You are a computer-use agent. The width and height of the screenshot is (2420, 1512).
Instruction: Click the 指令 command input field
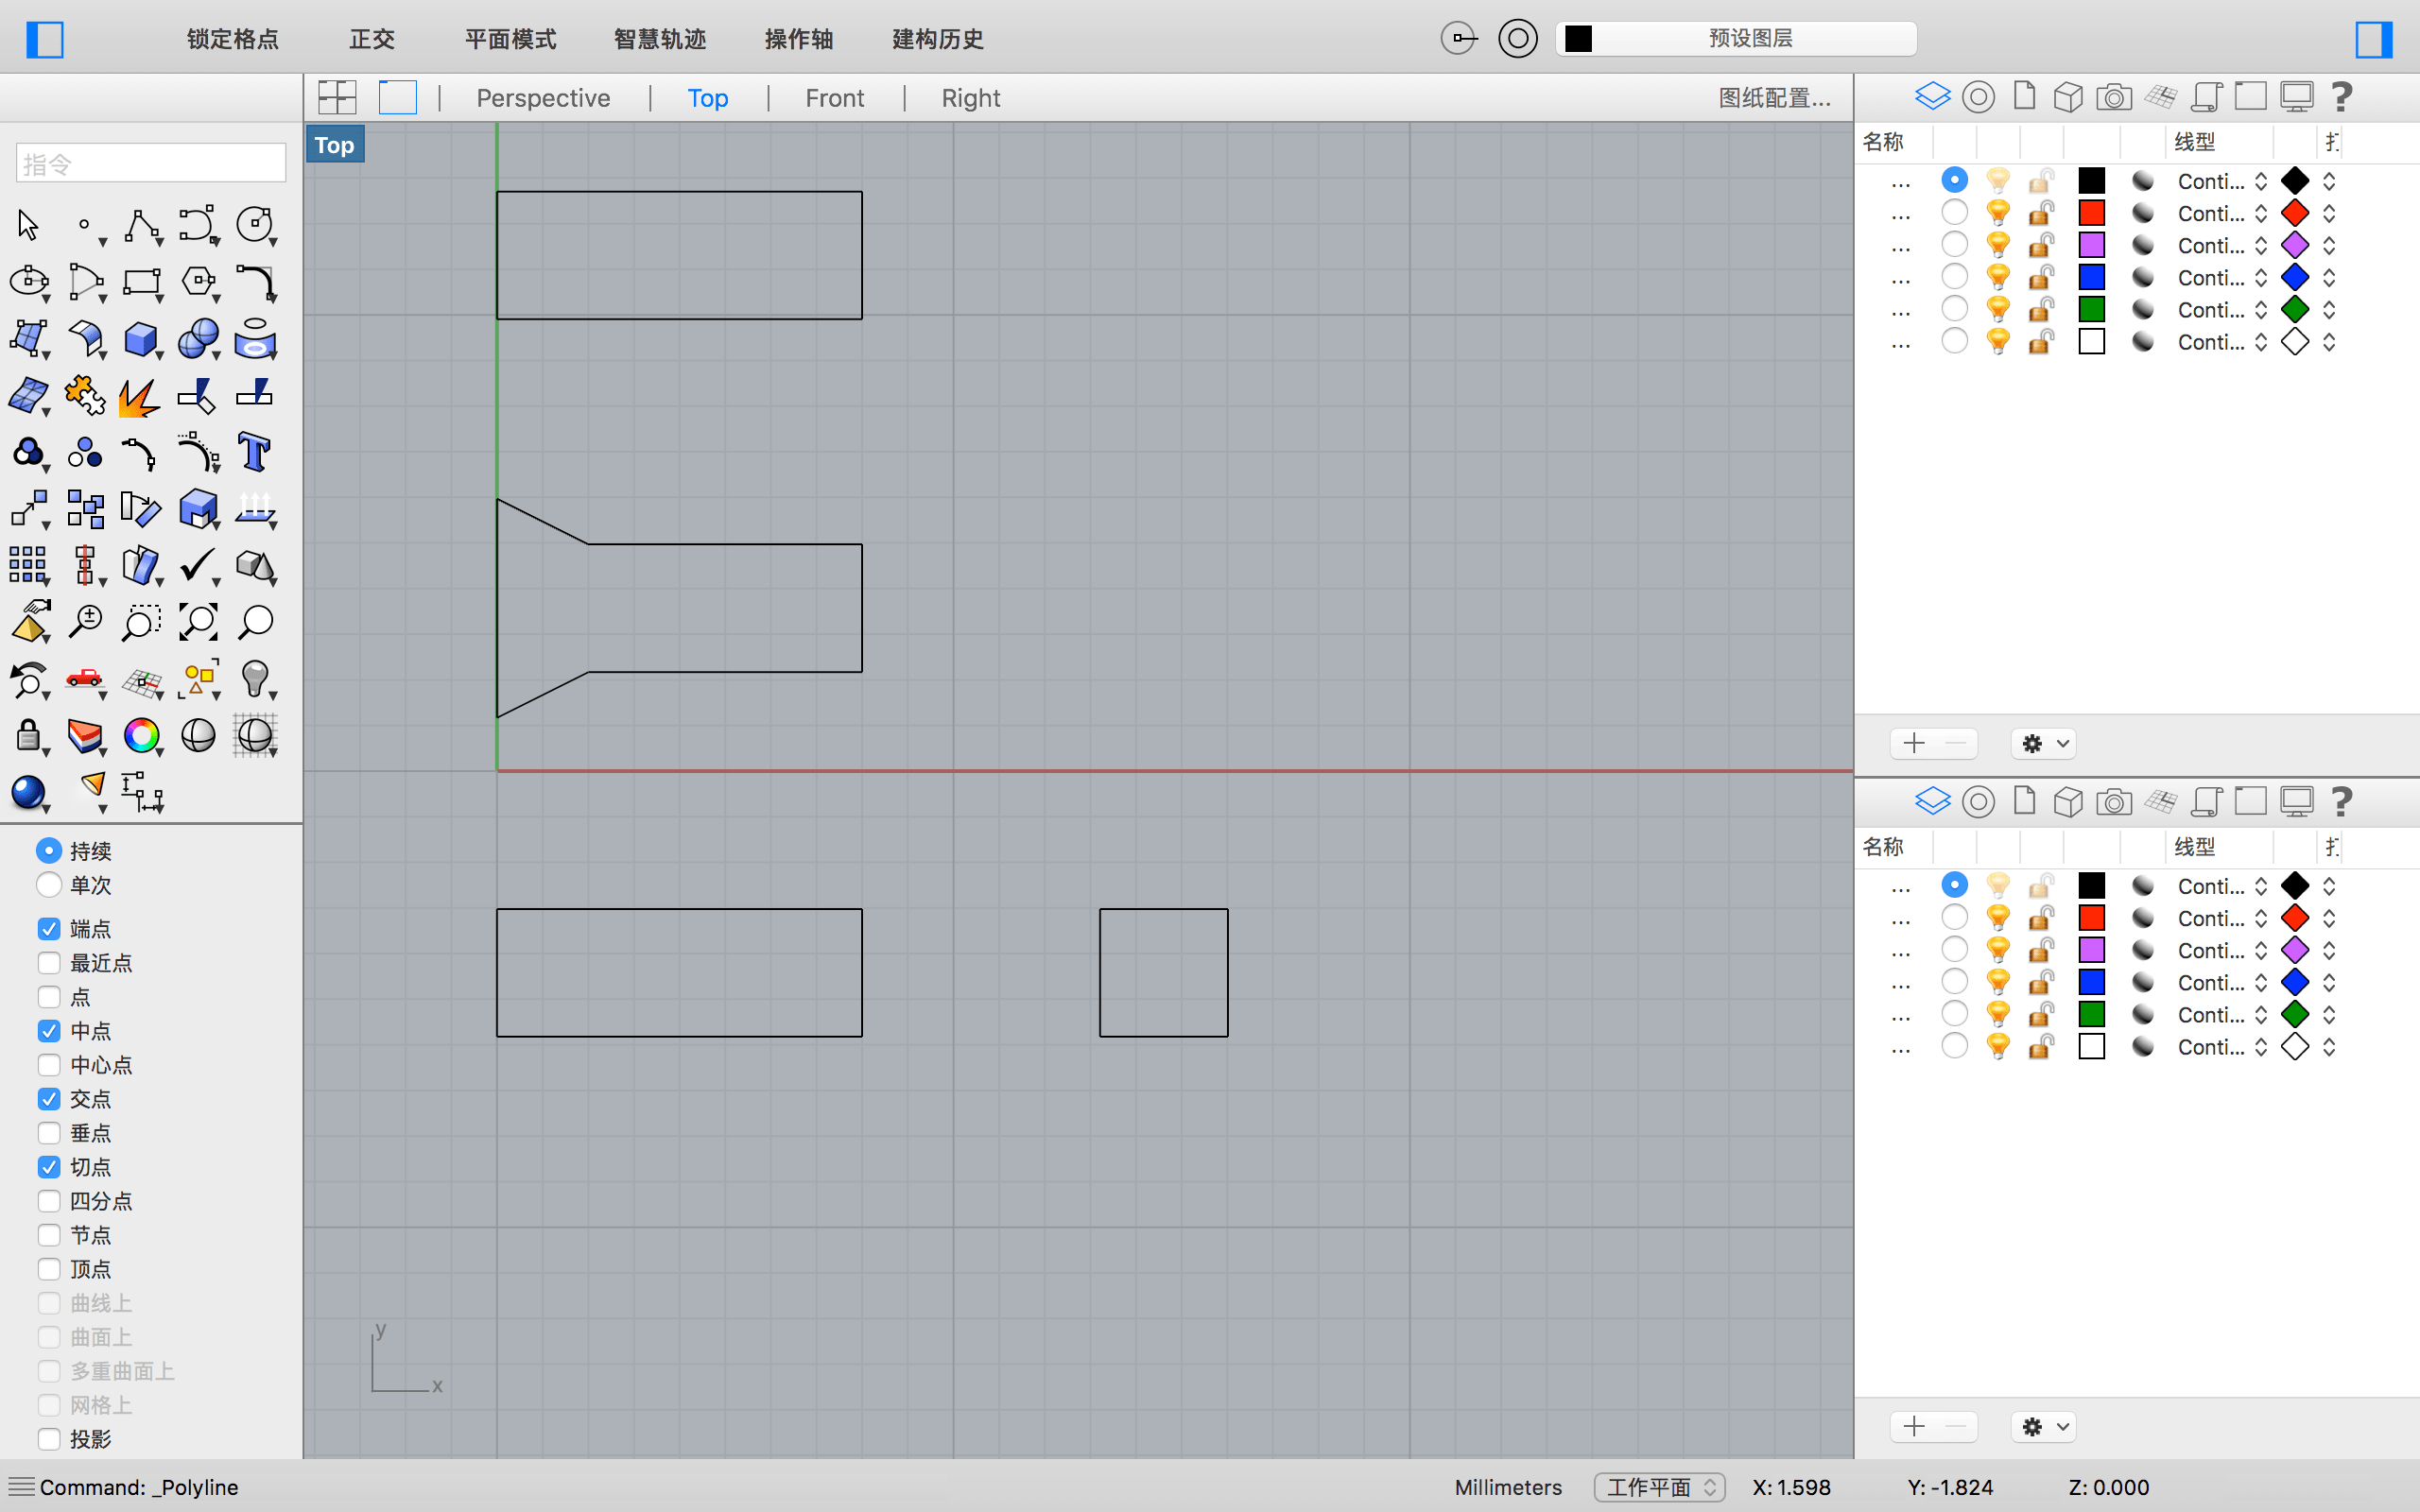[151, 163]
